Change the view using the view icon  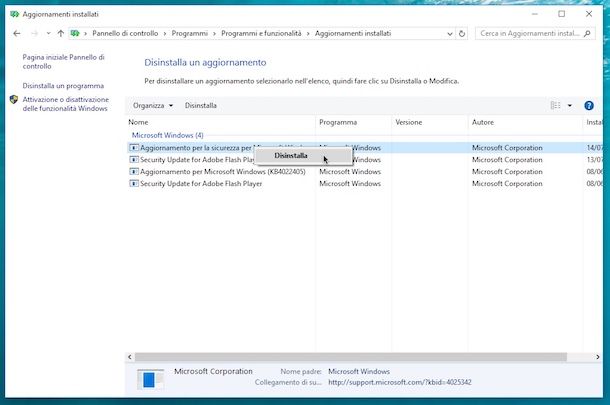(x=556, y=105)
